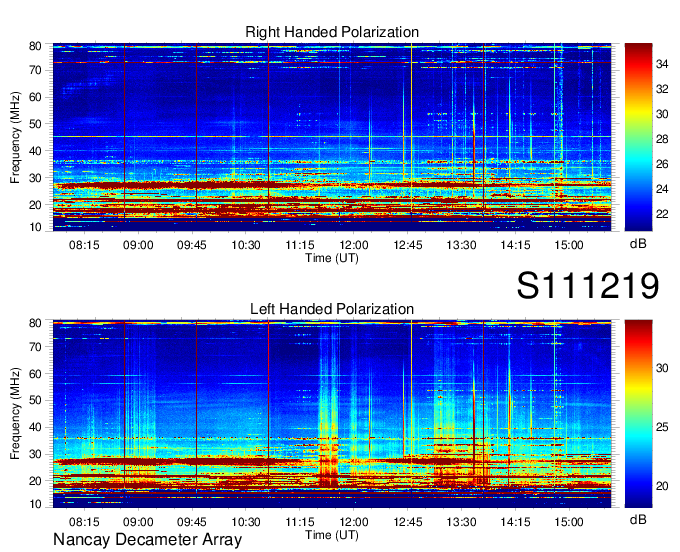Click 15:00 tick under Left Handed plot
The width and height of the screenshot is (680, 552).
(569, 522)
